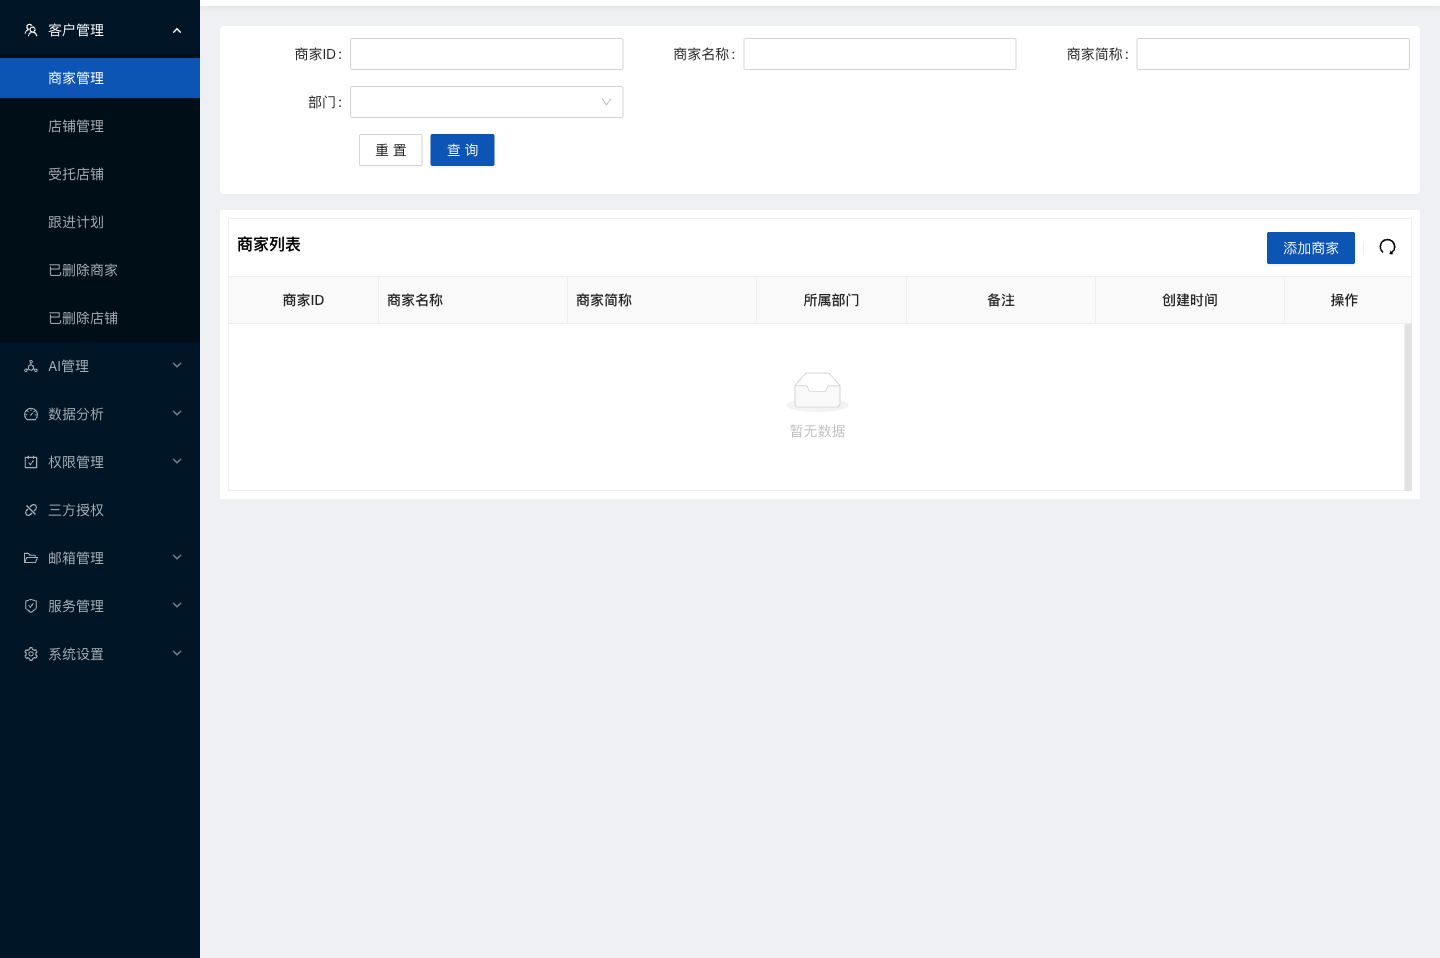Click the 查询 button
This screenshot has width=1440, height=958.
point(462,150)
